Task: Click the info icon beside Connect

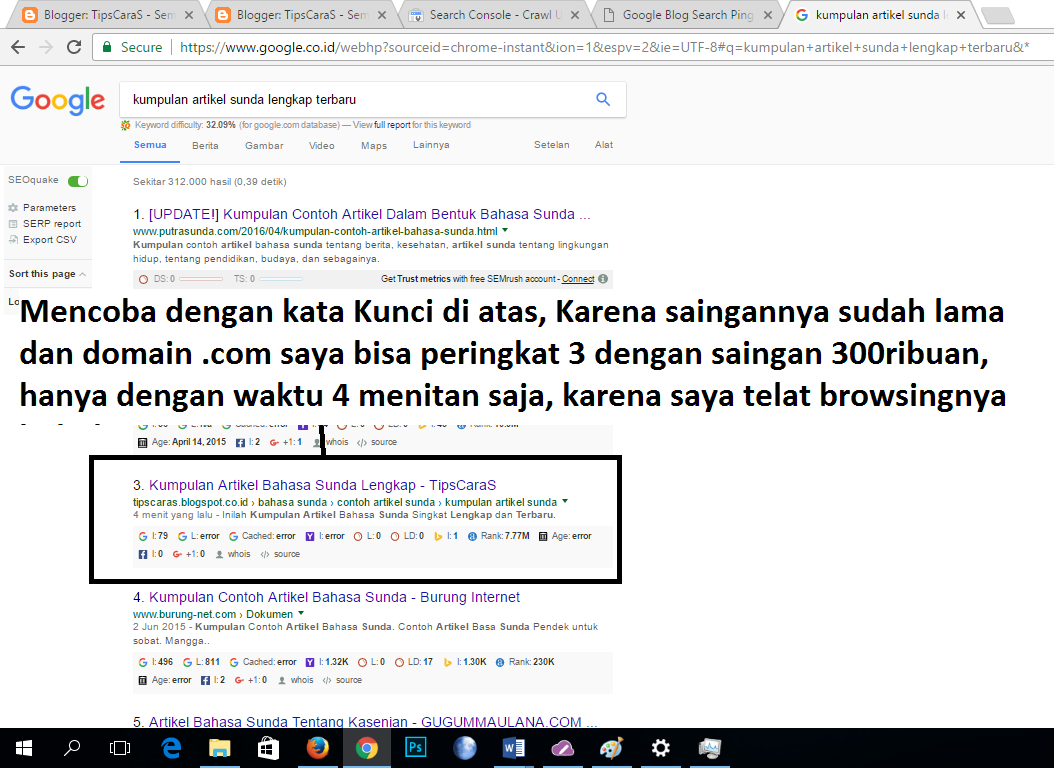Action: (603, 279)
